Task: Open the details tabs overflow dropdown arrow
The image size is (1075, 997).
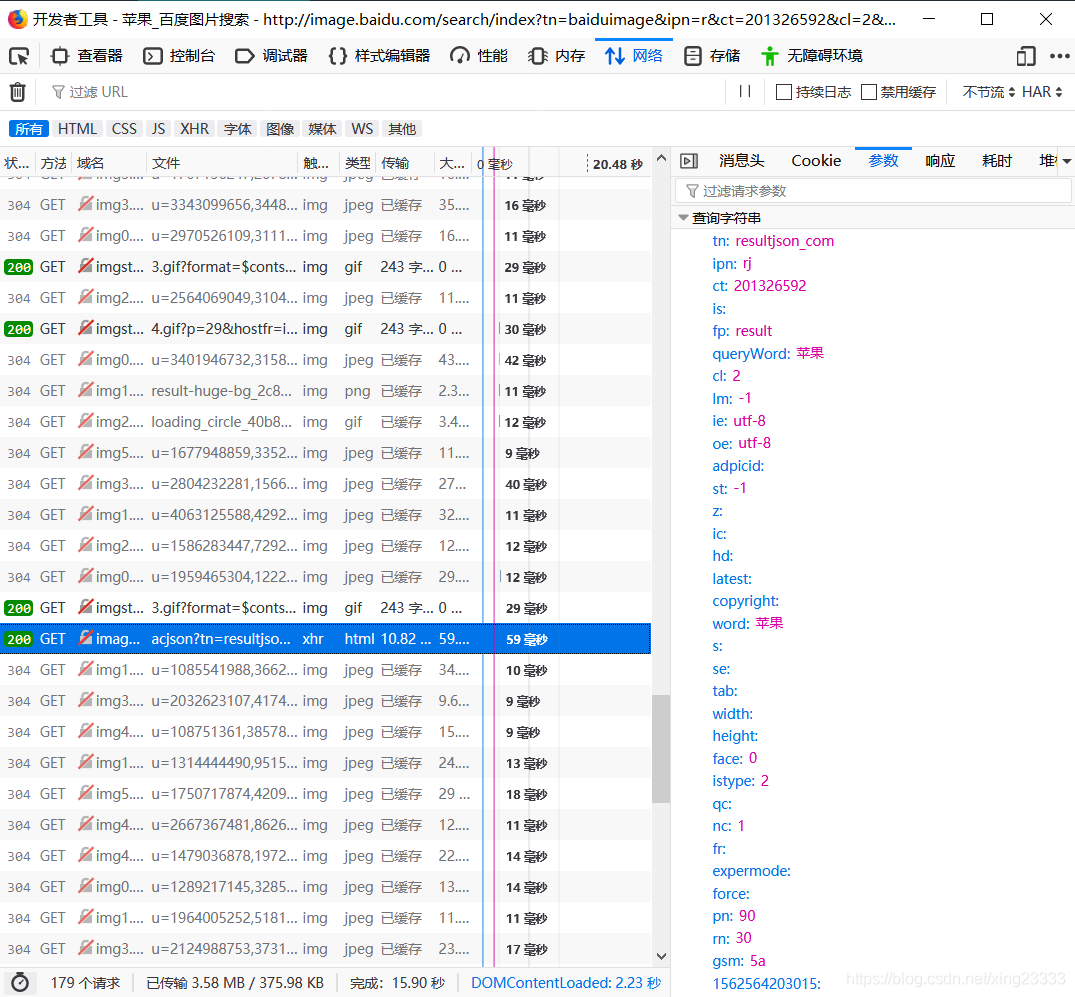Action: coord(1066,161)
